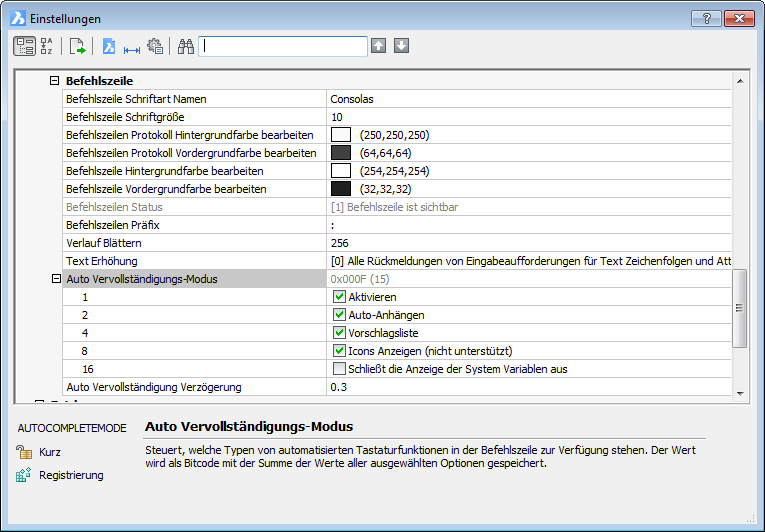Open the window help question mark button

706,18
